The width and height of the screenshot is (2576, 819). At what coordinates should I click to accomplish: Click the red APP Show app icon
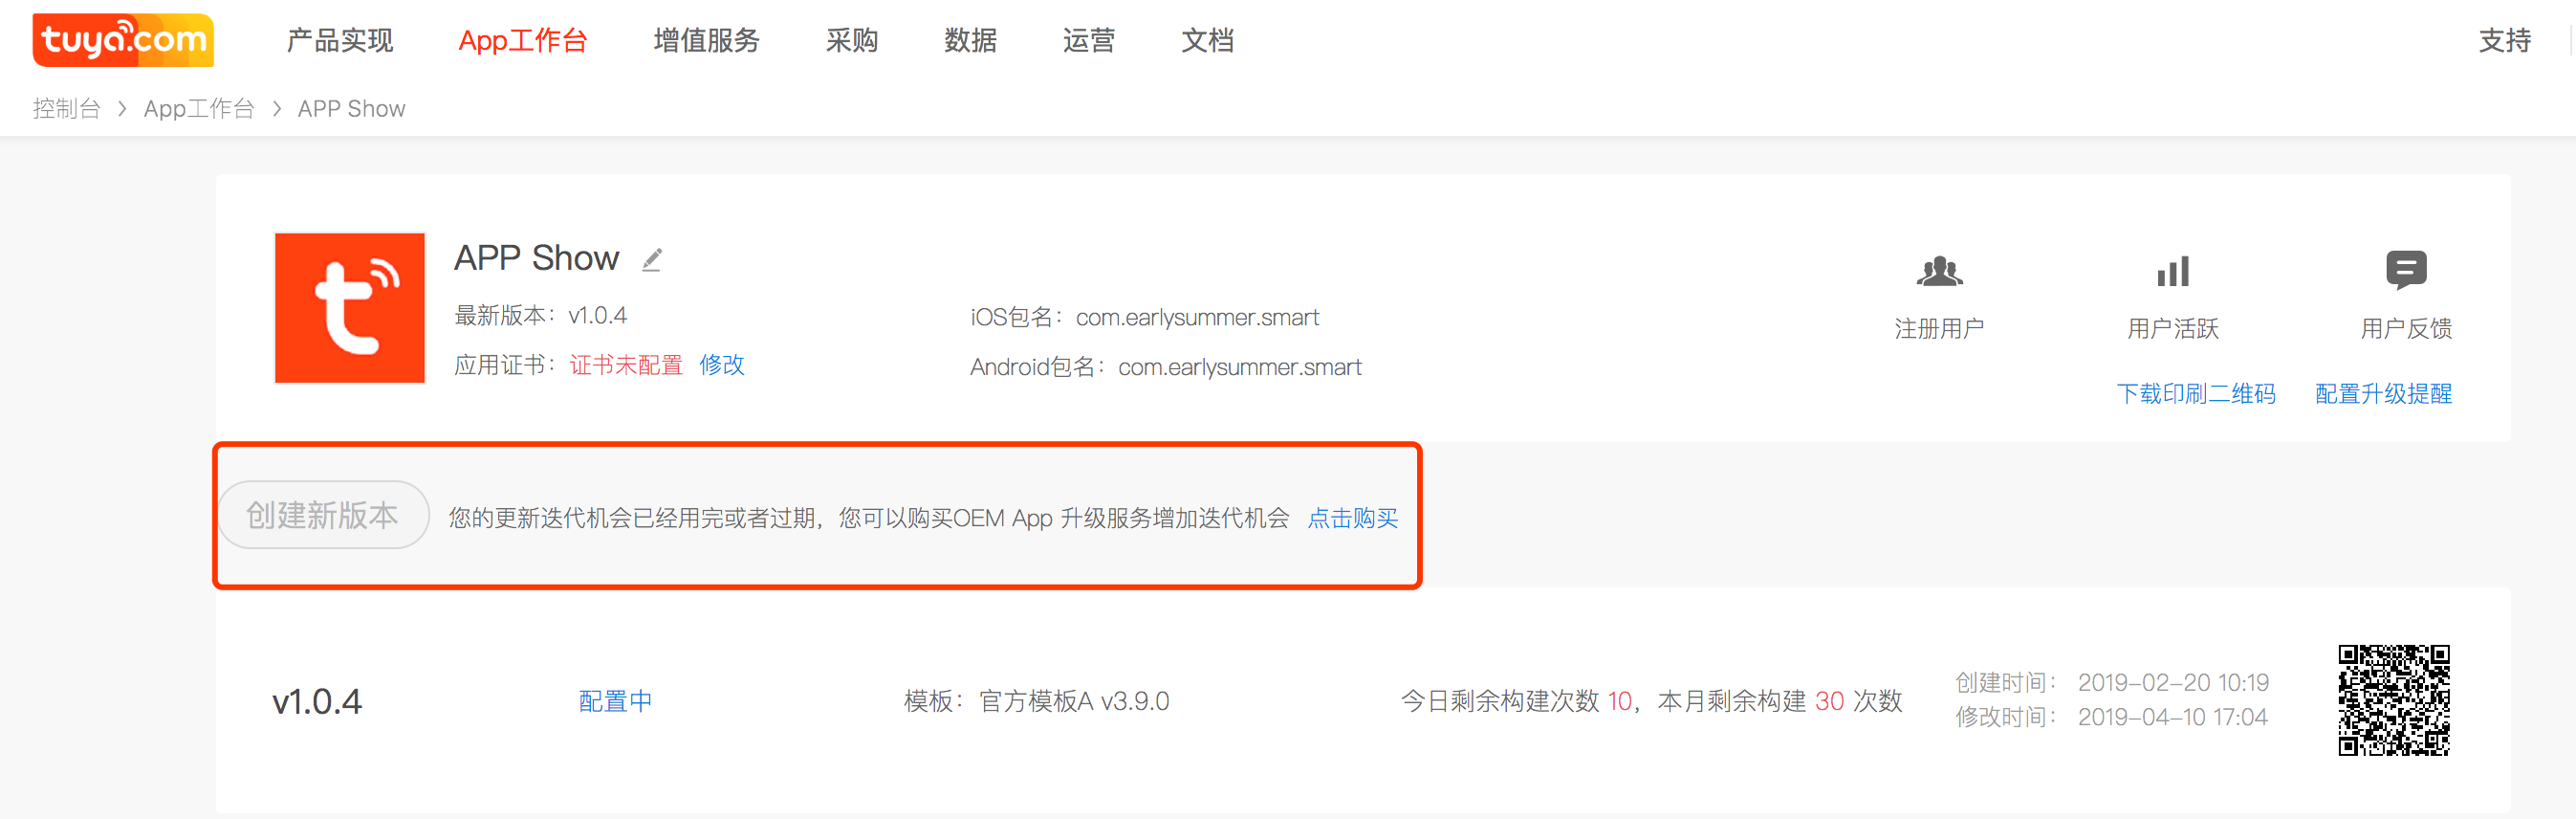(350, 308)
